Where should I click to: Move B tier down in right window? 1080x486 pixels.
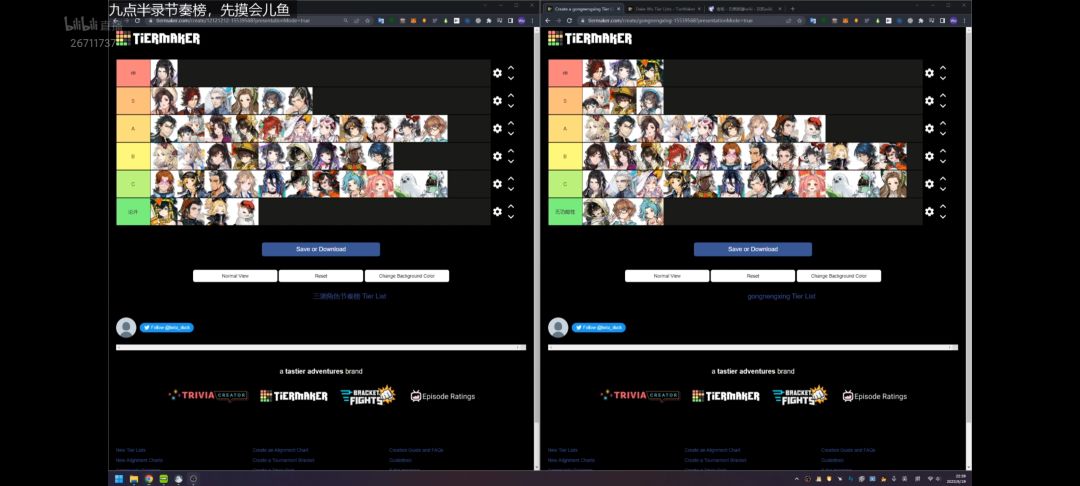pos(943,161)
